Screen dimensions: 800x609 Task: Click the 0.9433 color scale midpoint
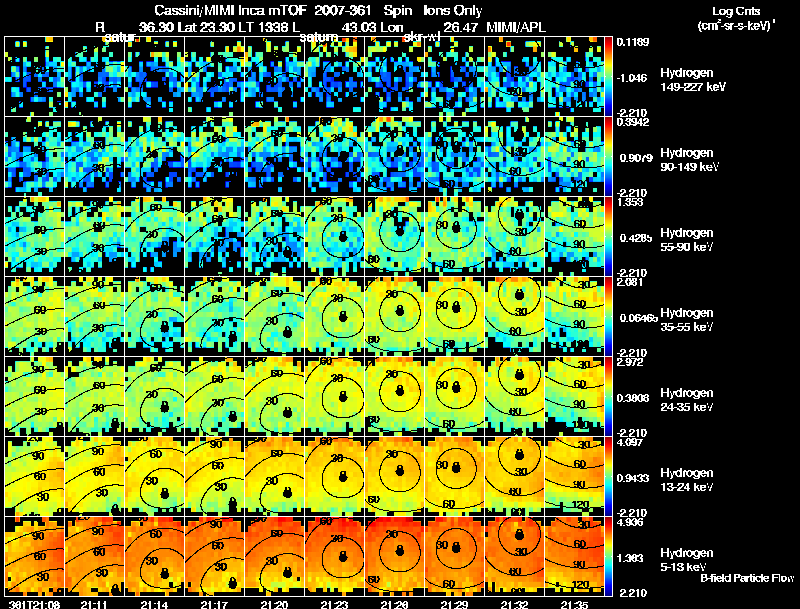(x=633, y=478)
